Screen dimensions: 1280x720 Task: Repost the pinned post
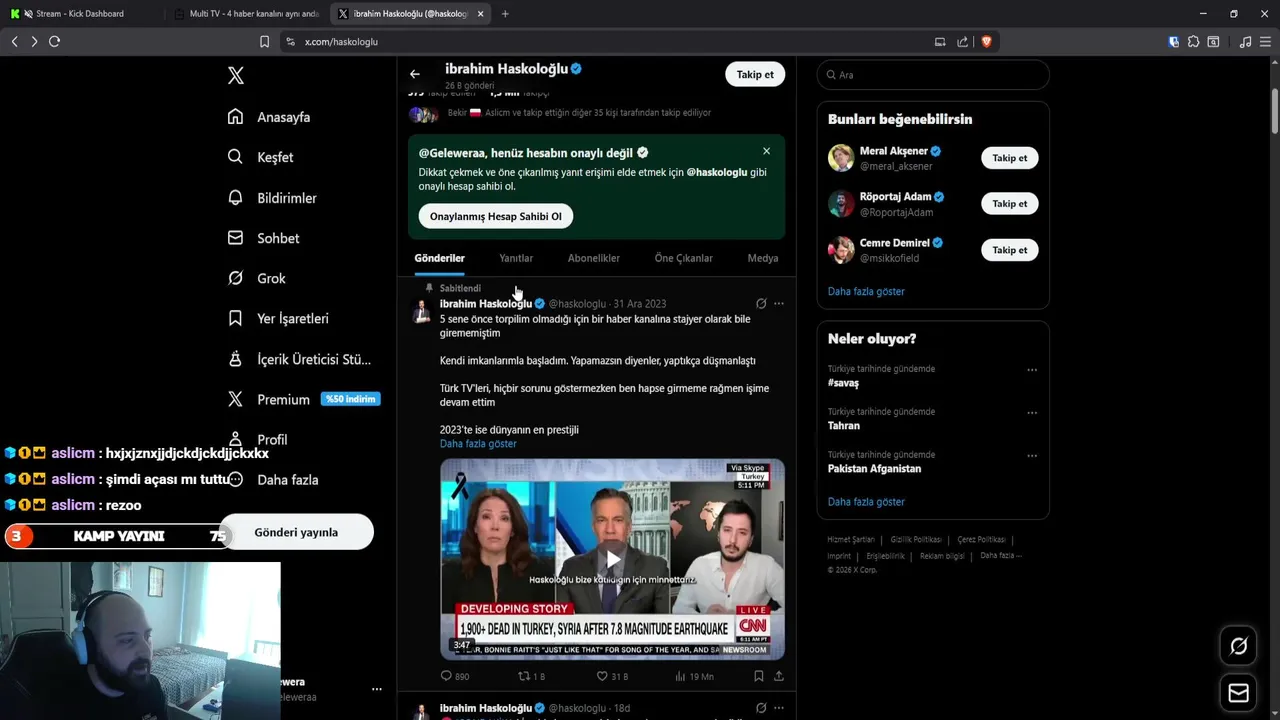(531, 676)
